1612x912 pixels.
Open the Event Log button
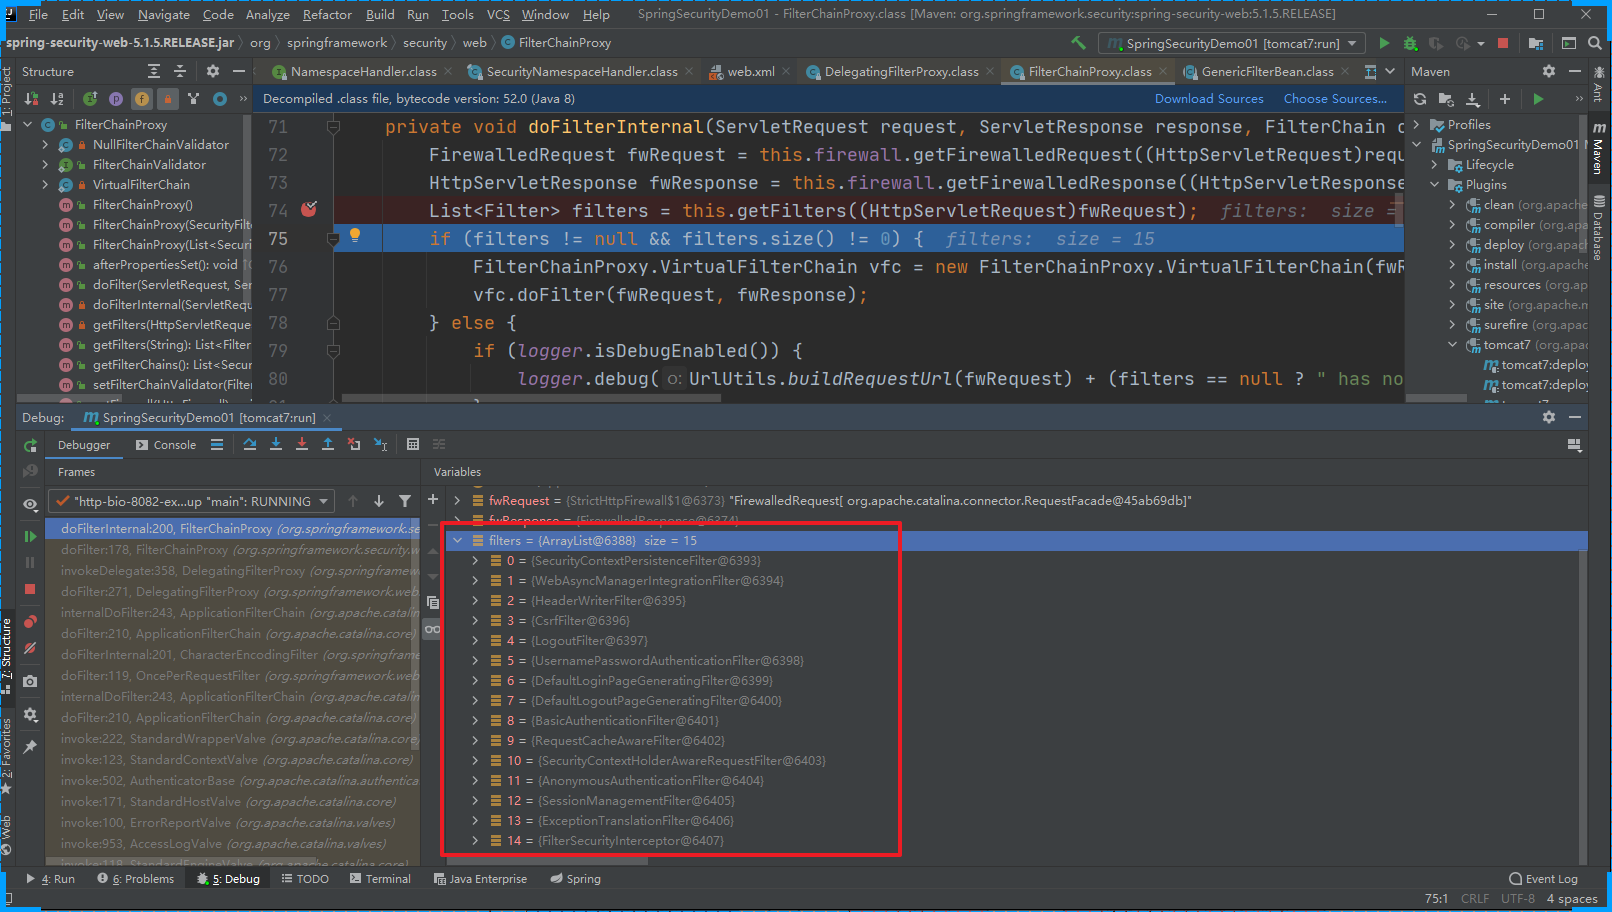pos(1543,879)
